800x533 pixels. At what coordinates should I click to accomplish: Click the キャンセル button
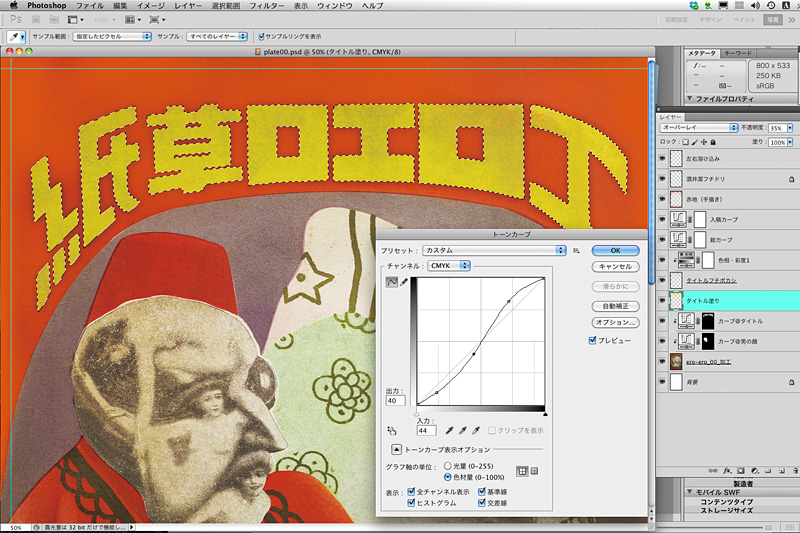615,266
